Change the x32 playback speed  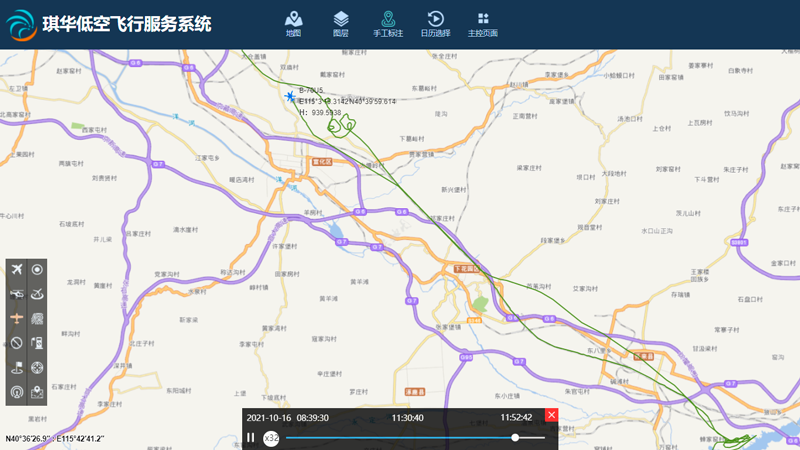[271, 438]
